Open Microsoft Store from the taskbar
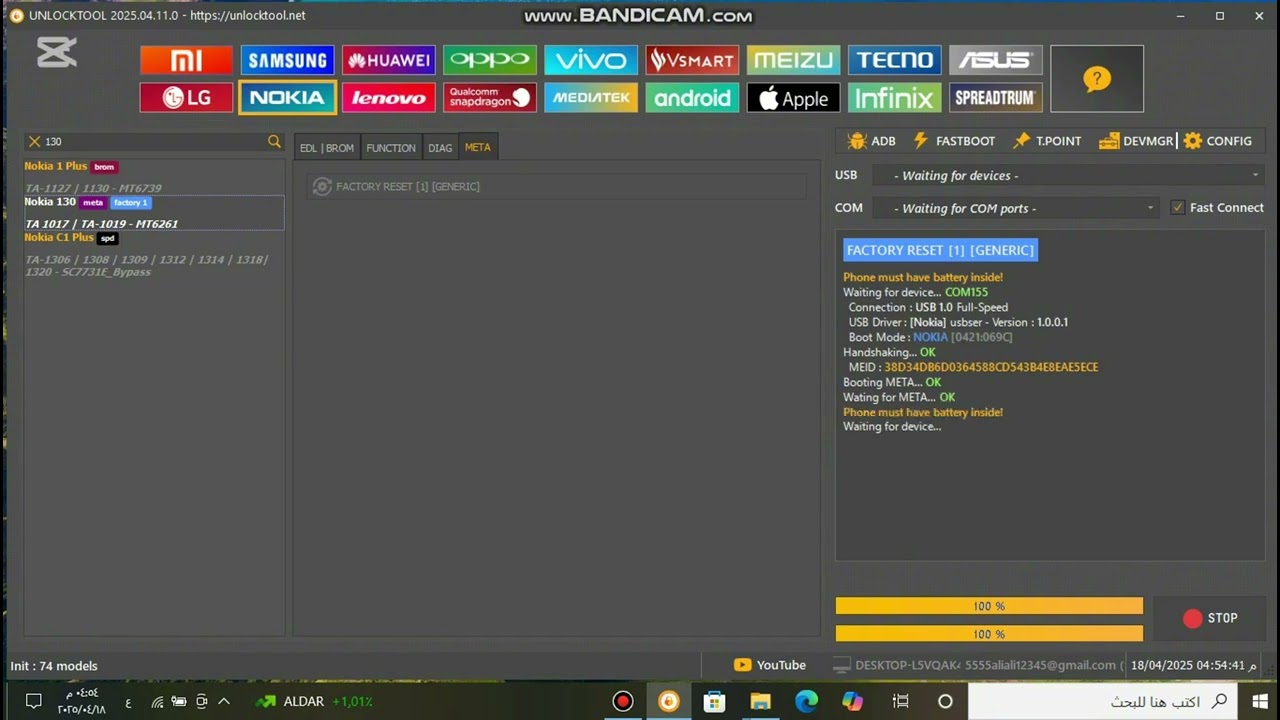The width and height of the screenshot is (1280, 720). [x=714, y=701]
